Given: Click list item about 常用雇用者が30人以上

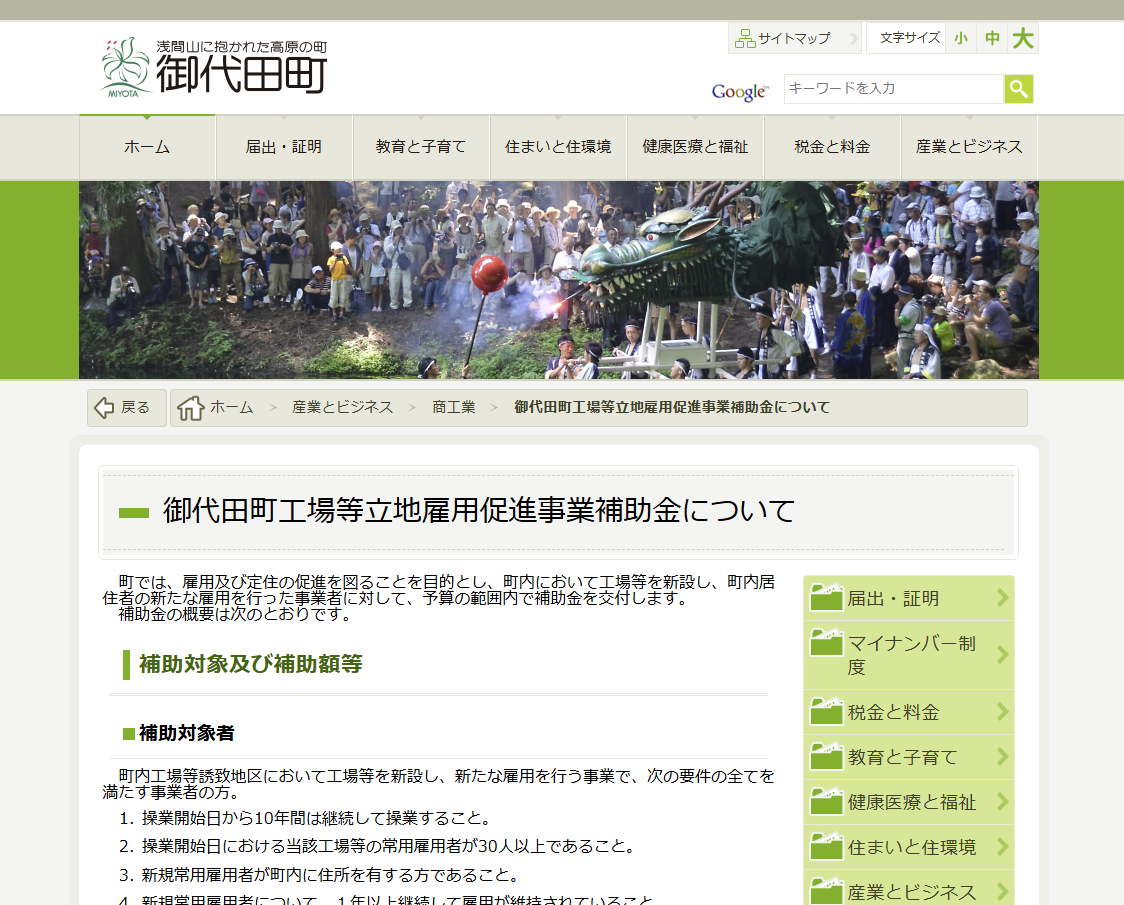Looking at the screenshot, I should point(389,846).
